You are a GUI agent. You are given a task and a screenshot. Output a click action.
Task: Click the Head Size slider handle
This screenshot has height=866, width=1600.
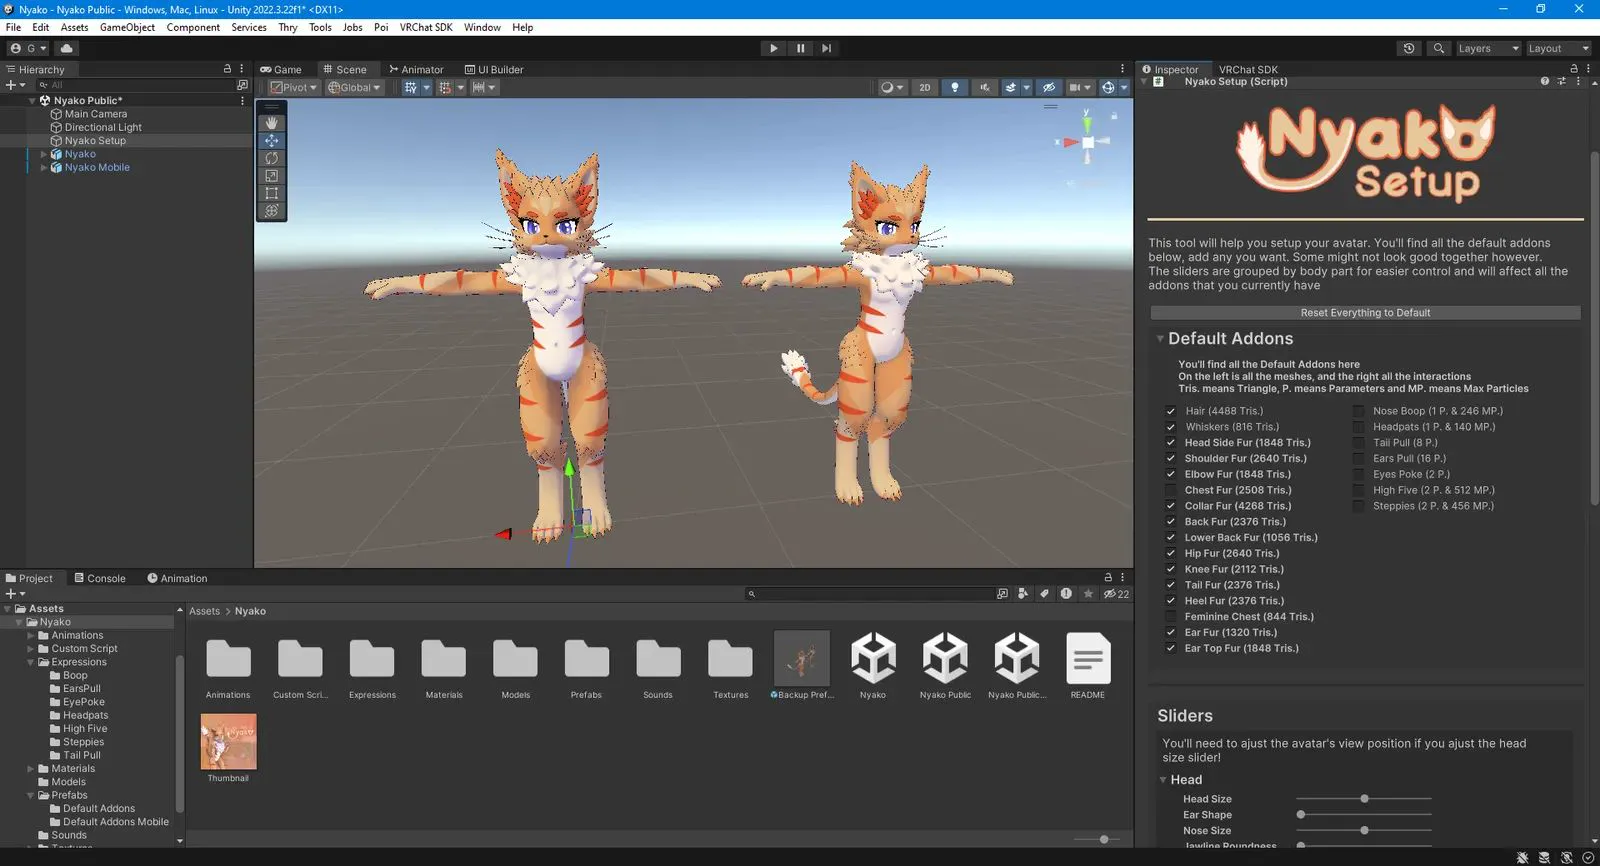(1364, 799)
